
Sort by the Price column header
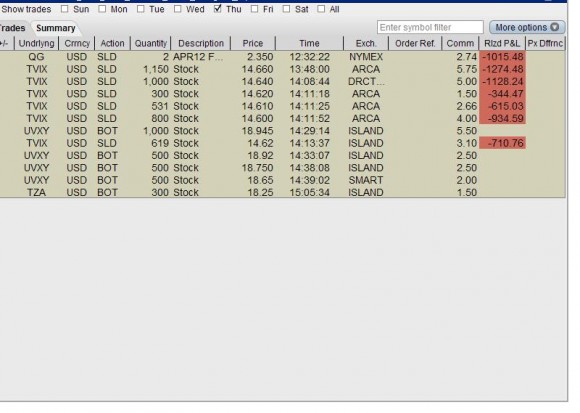click(x=253, y=43)
